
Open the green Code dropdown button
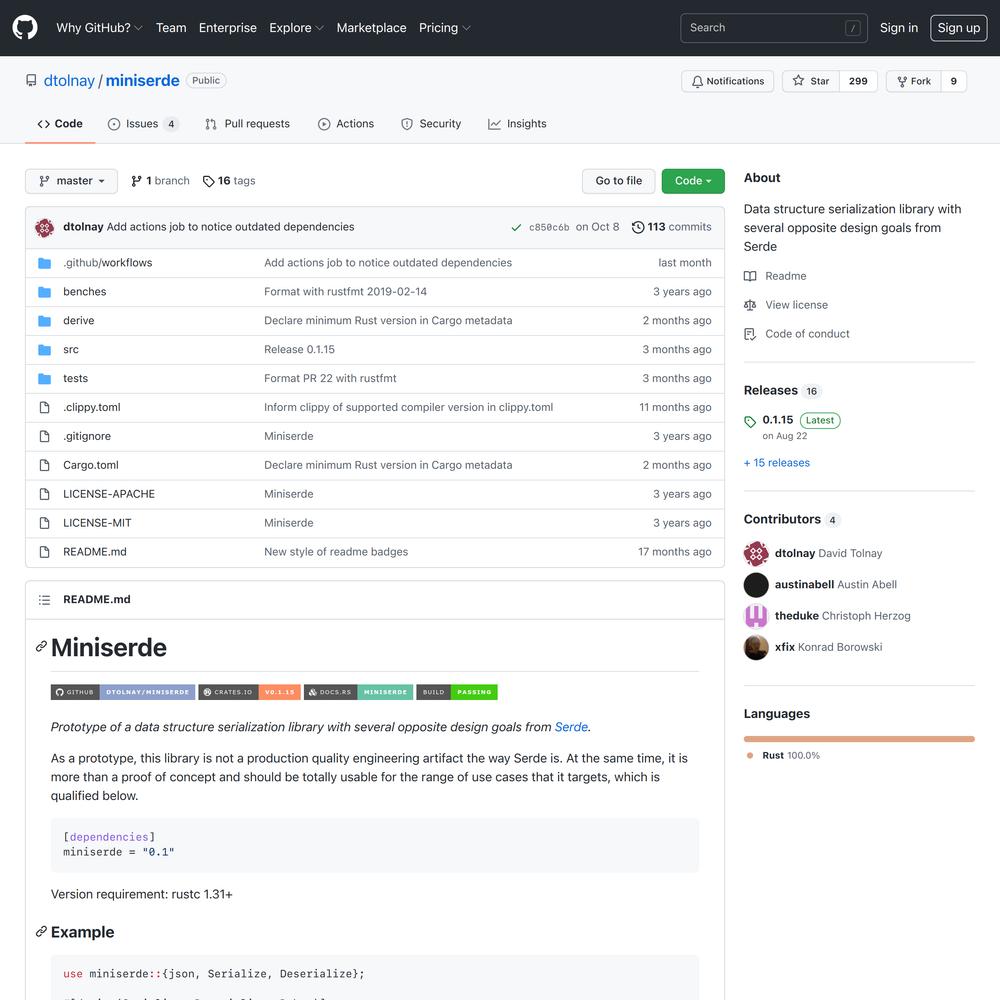(x=693, y=181)
